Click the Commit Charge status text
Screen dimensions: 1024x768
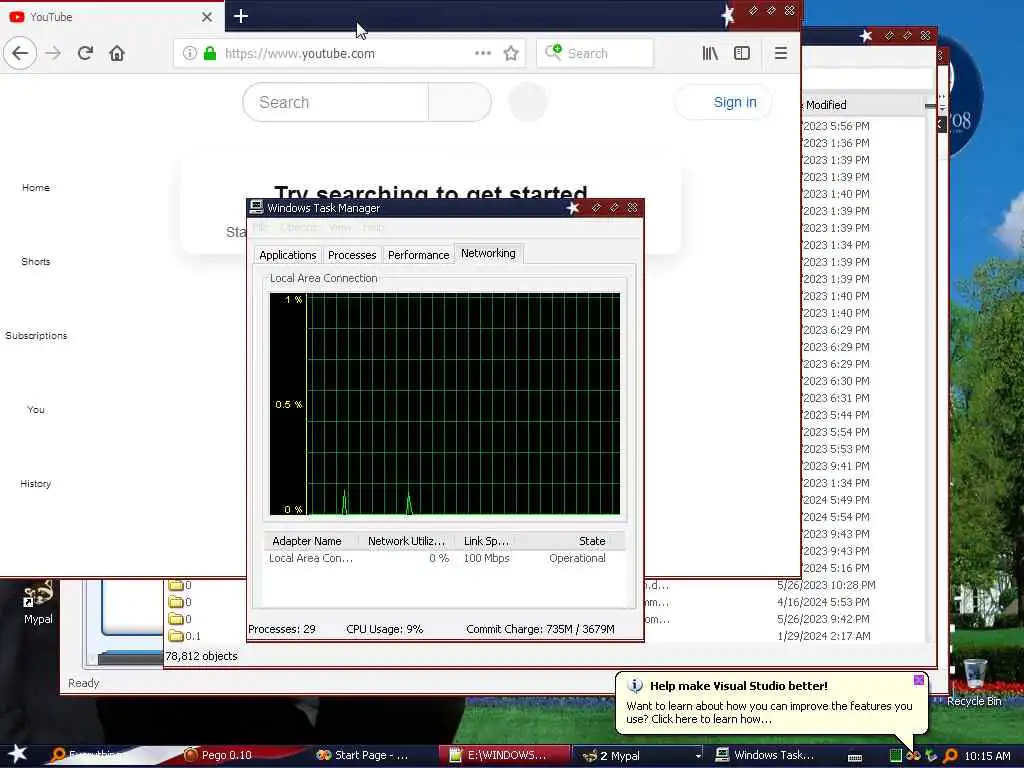(540, 629)
